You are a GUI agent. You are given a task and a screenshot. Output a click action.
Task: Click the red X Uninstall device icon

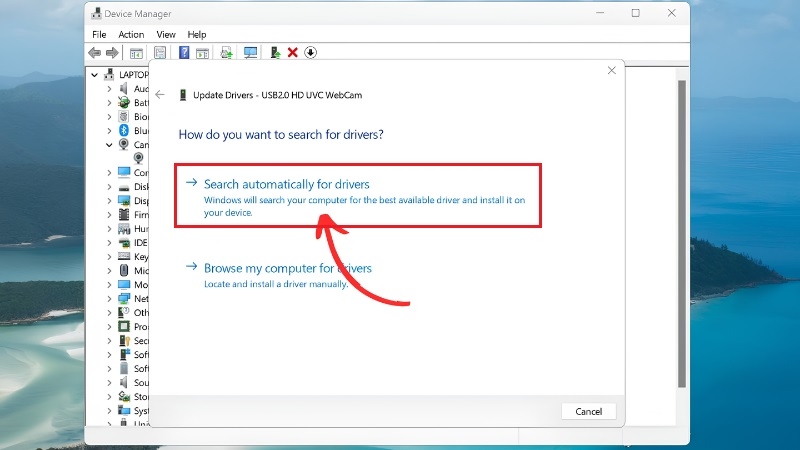pos(292,53)
